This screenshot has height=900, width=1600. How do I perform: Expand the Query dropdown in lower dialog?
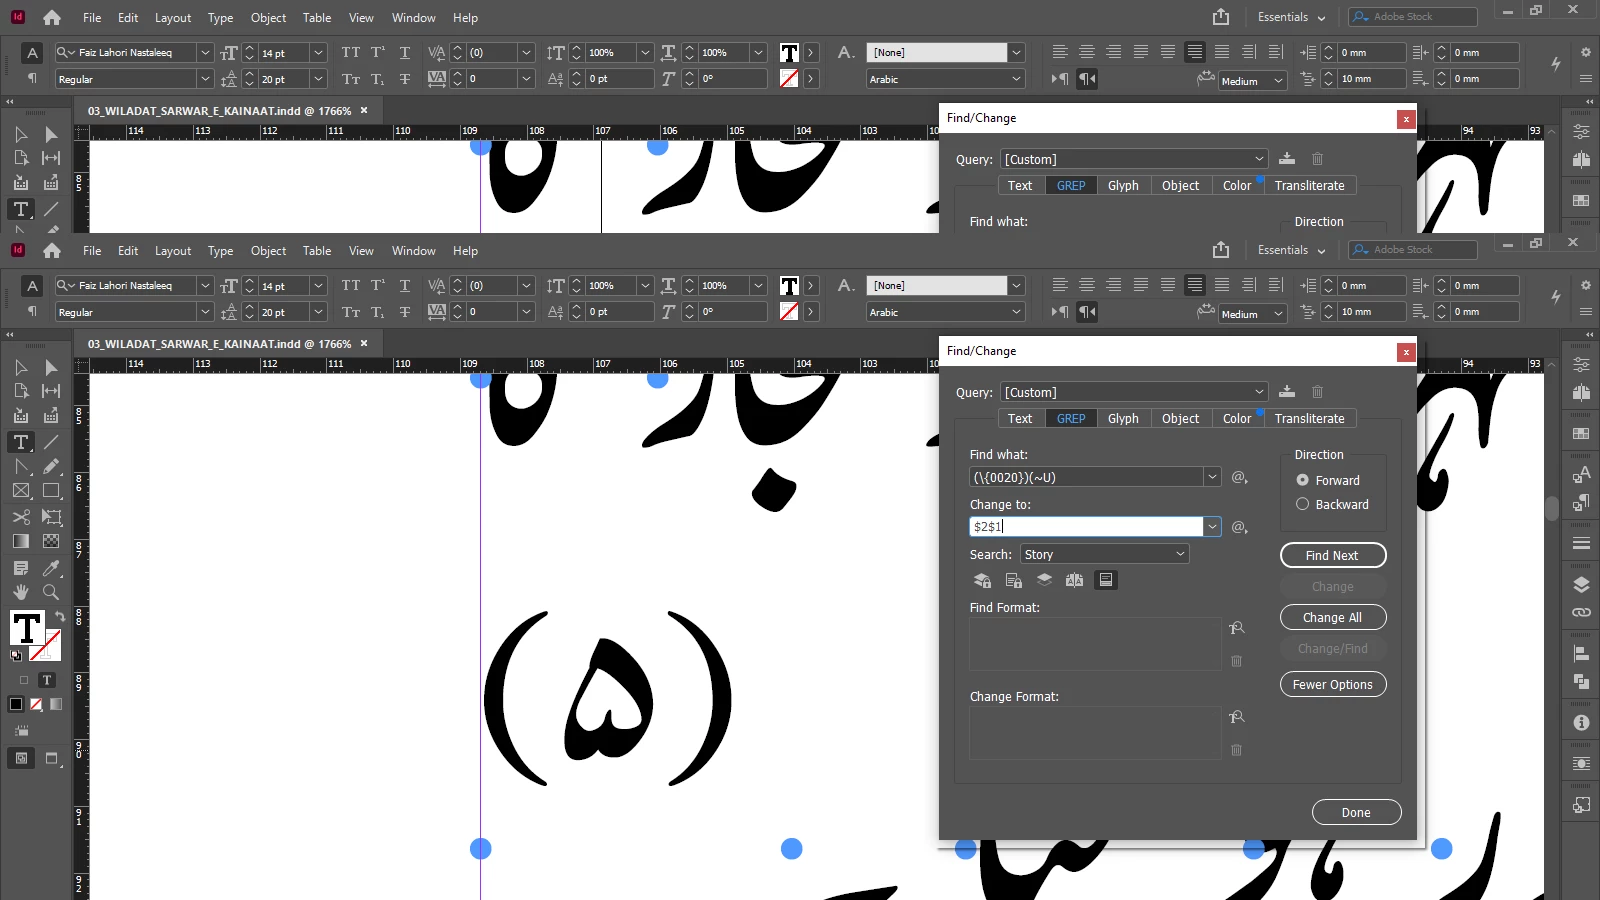pos(1259,392)
